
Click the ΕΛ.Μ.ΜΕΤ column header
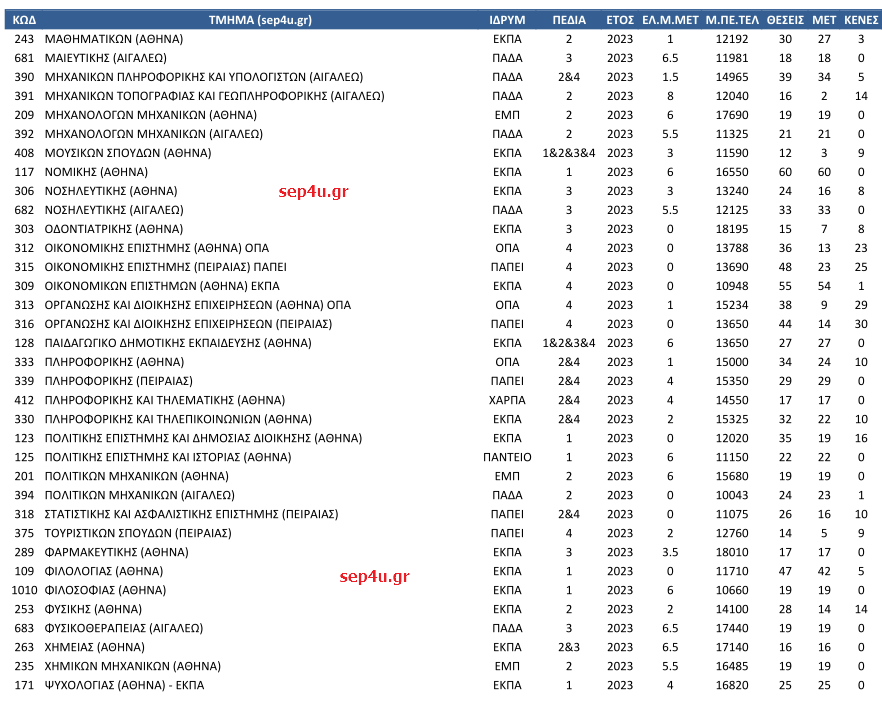(670, 20)
